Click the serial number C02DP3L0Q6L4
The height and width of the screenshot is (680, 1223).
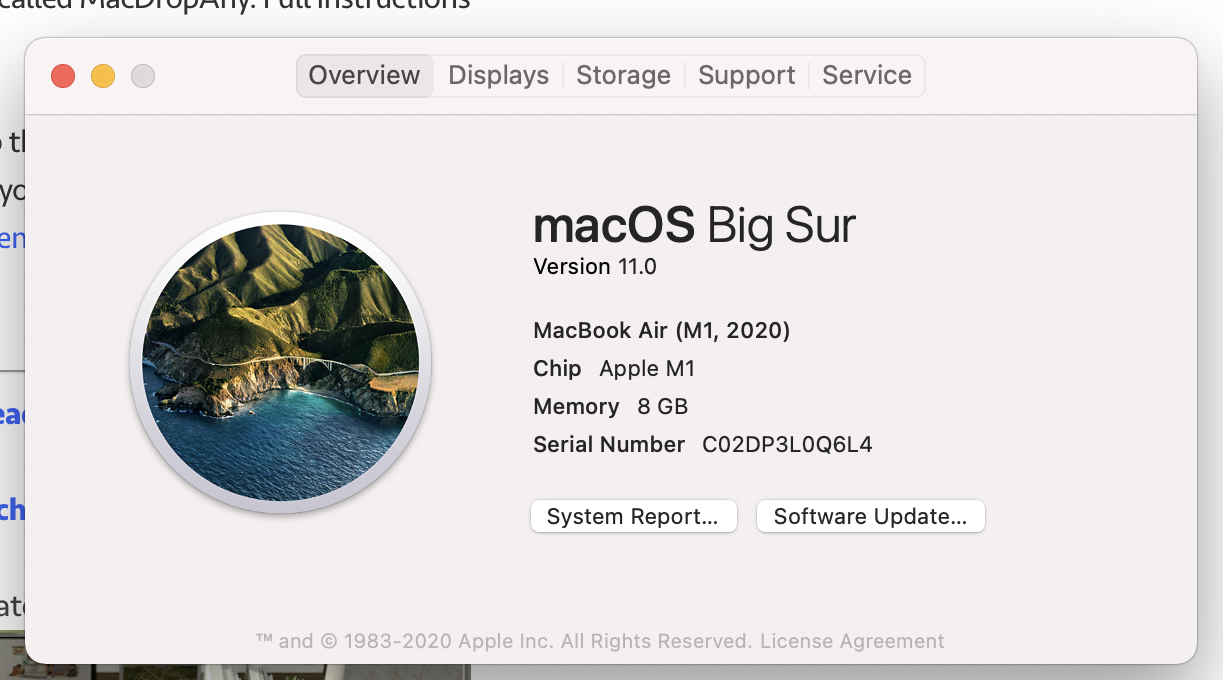pos(788,445)
